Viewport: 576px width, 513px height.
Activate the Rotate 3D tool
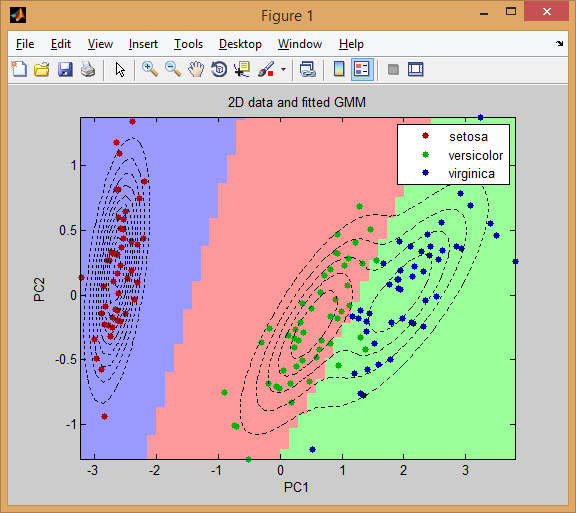(x=219, y=69)
